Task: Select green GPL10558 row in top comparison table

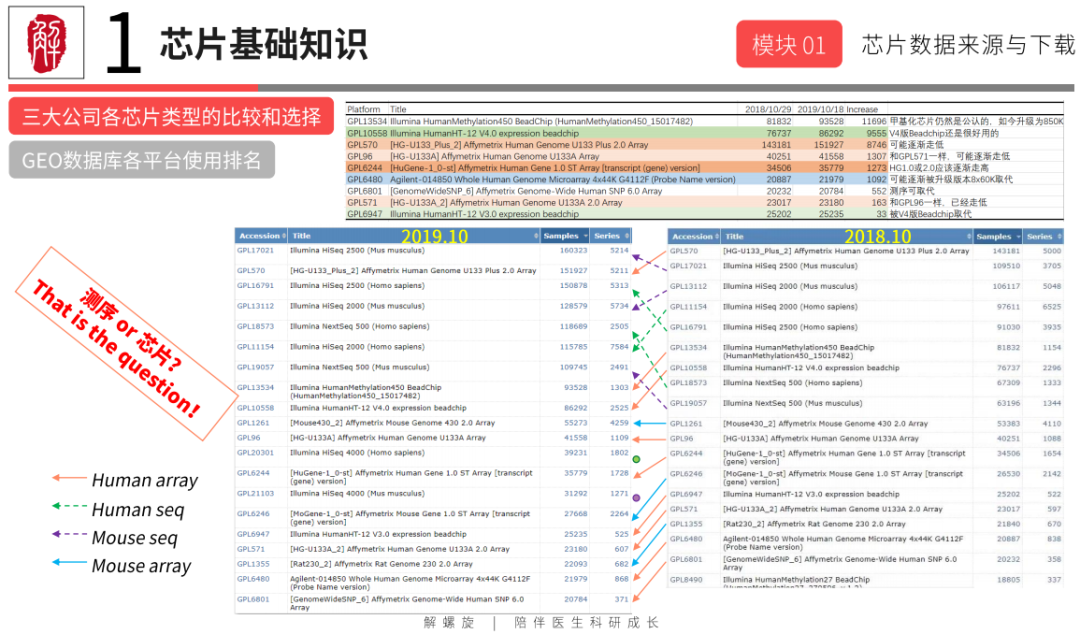Action: coord(705,133)
